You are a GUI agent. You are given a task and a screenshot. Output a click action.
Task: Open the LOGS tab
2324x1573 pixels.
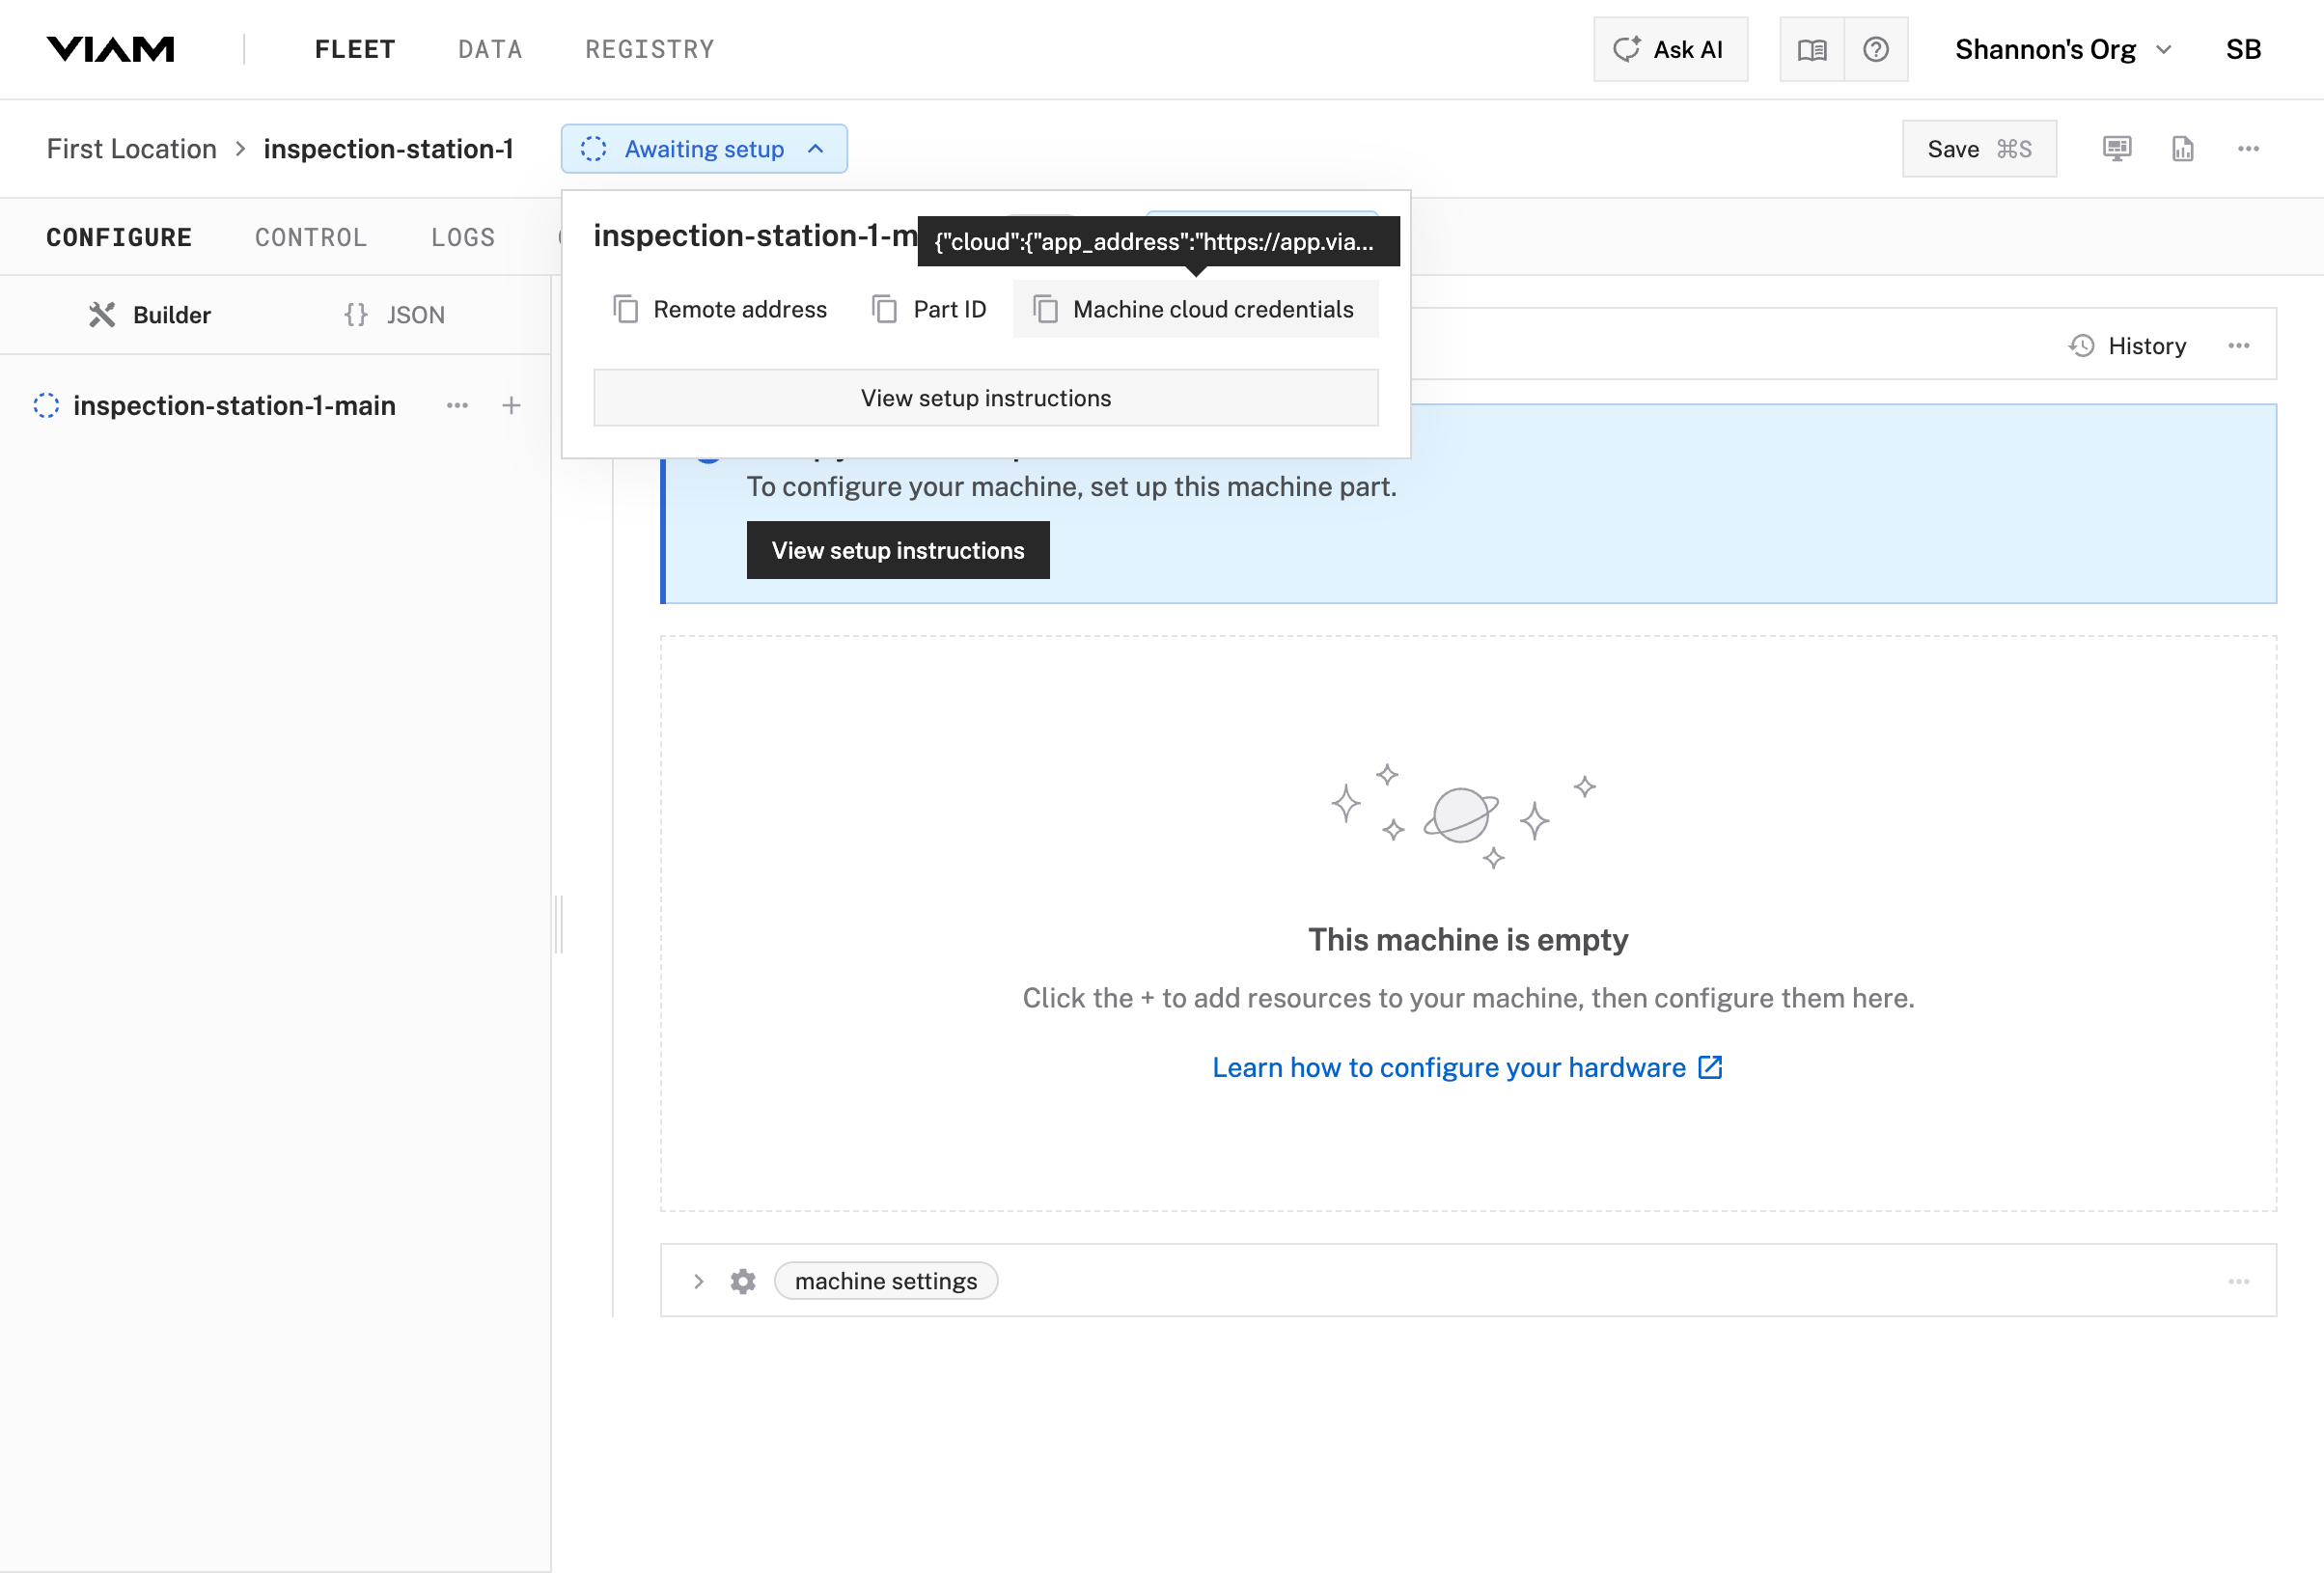[x=463, y=237]
